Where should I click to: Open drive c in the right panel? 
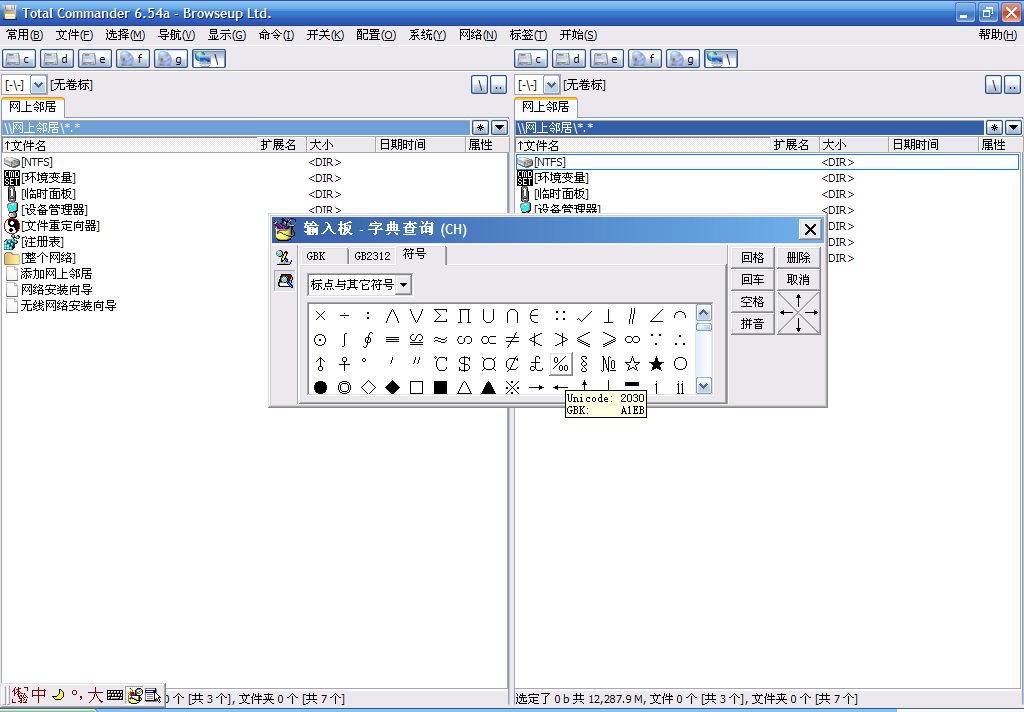click(x=531, y=59)
